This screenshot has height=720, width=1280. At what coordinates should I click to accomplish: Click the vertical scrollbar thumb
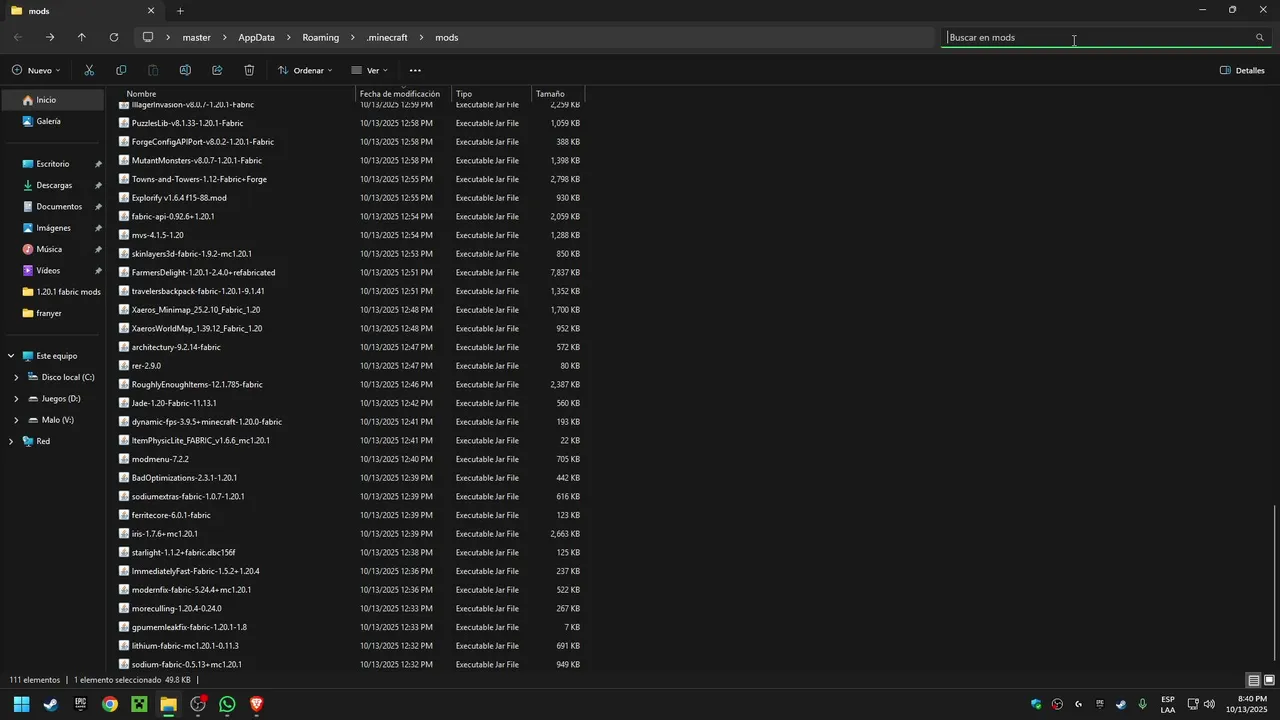[x=1275, y=581]
